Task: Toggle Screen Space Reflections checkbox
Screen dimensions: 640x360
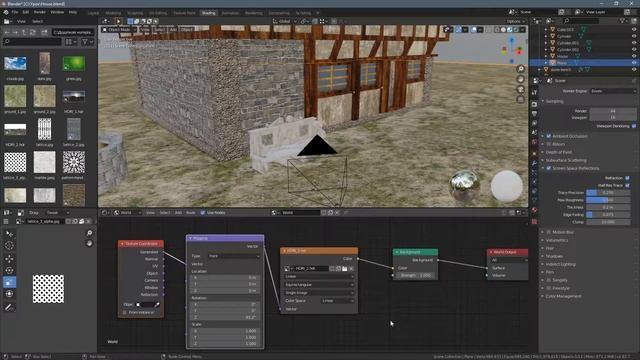Action: [x=549, y=168]
